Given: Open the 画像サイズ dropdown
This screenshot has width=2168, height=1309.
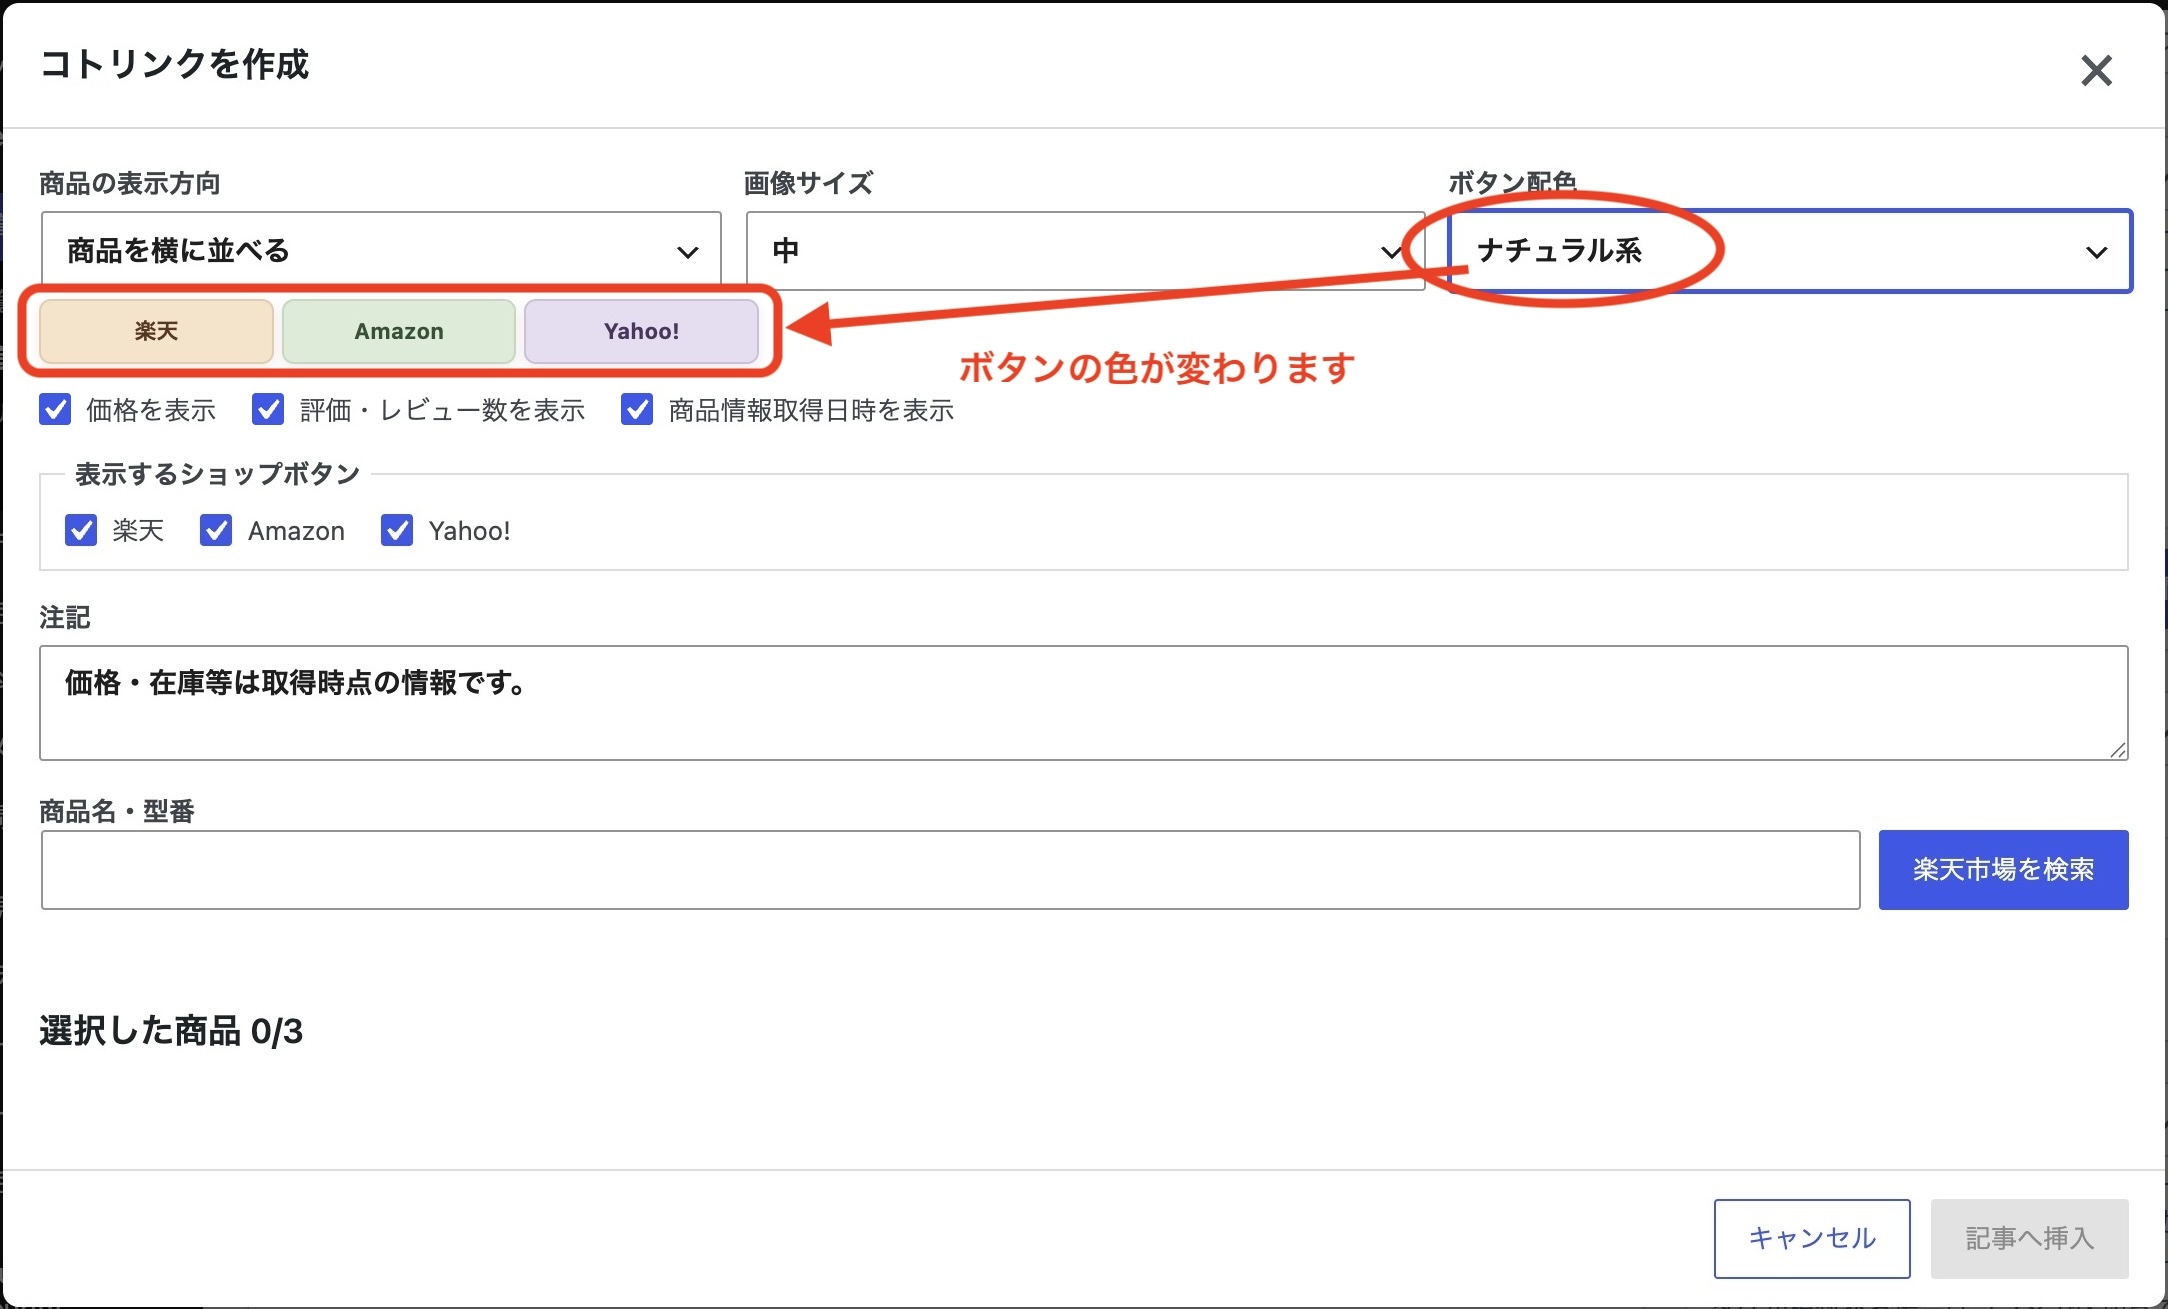Looking at the screenshot, I should point(1085,250).
